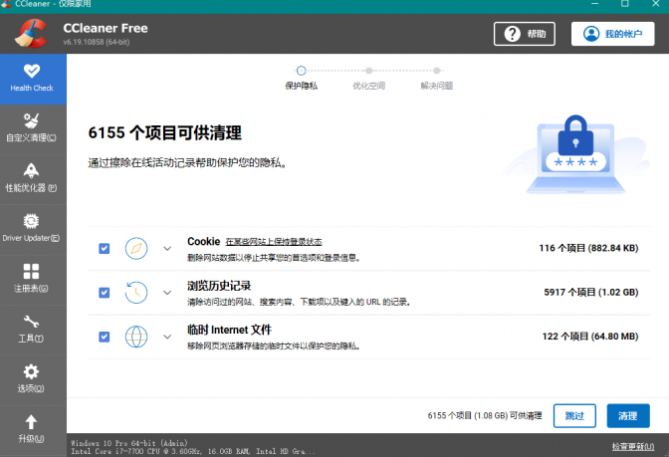Uncheck the 临时 Internet 文件 checkbox
Image resolution: width=669 pixels, height=457 pixels.
click(104, 337)
